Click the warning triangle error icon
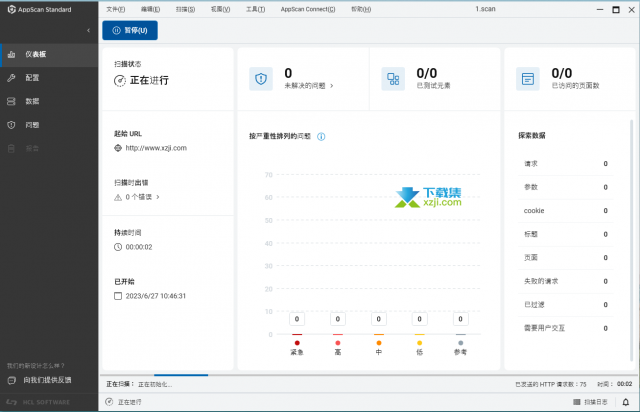This screenshot has width=640, height=412. (118, 197)
